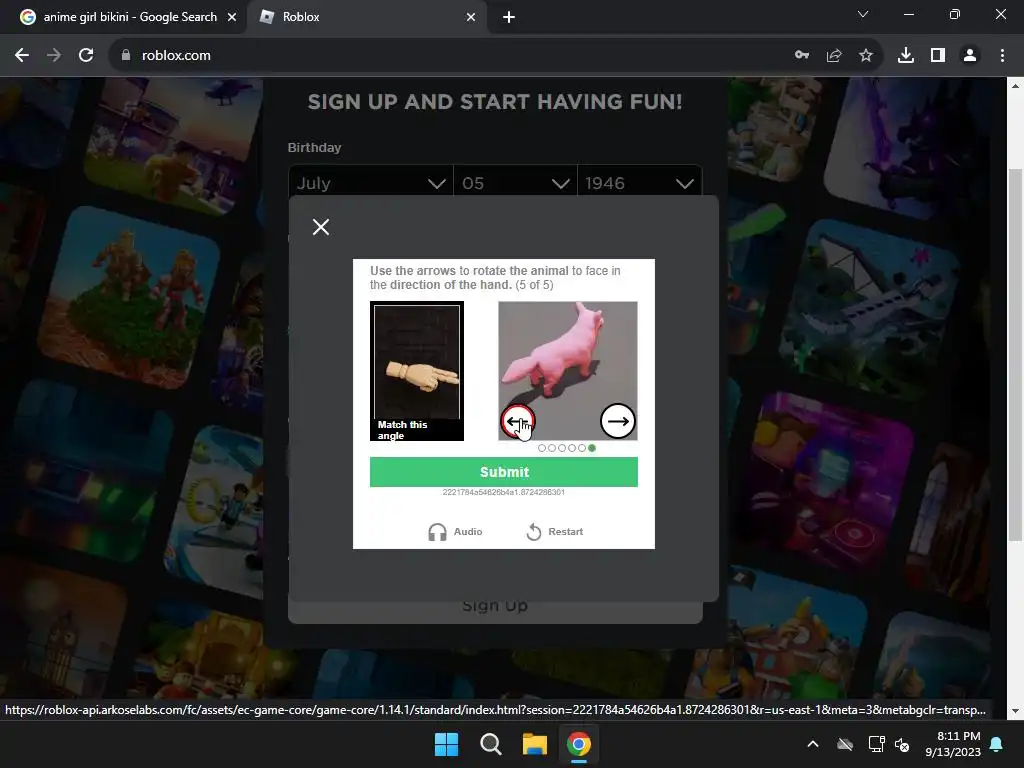Submit the captcha answer
This screenshot has height=768, width=1024.
[504, 472]
